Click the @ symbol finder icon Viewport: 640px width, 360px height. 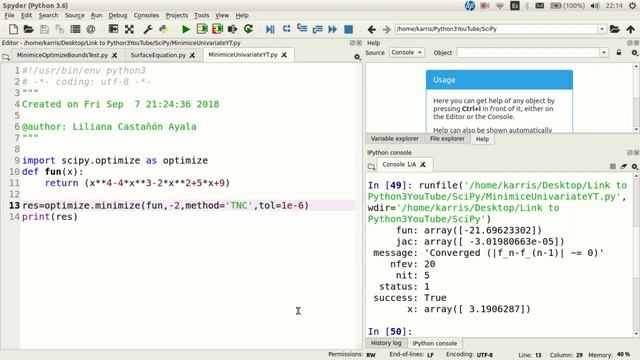click(x=91, y=29)
